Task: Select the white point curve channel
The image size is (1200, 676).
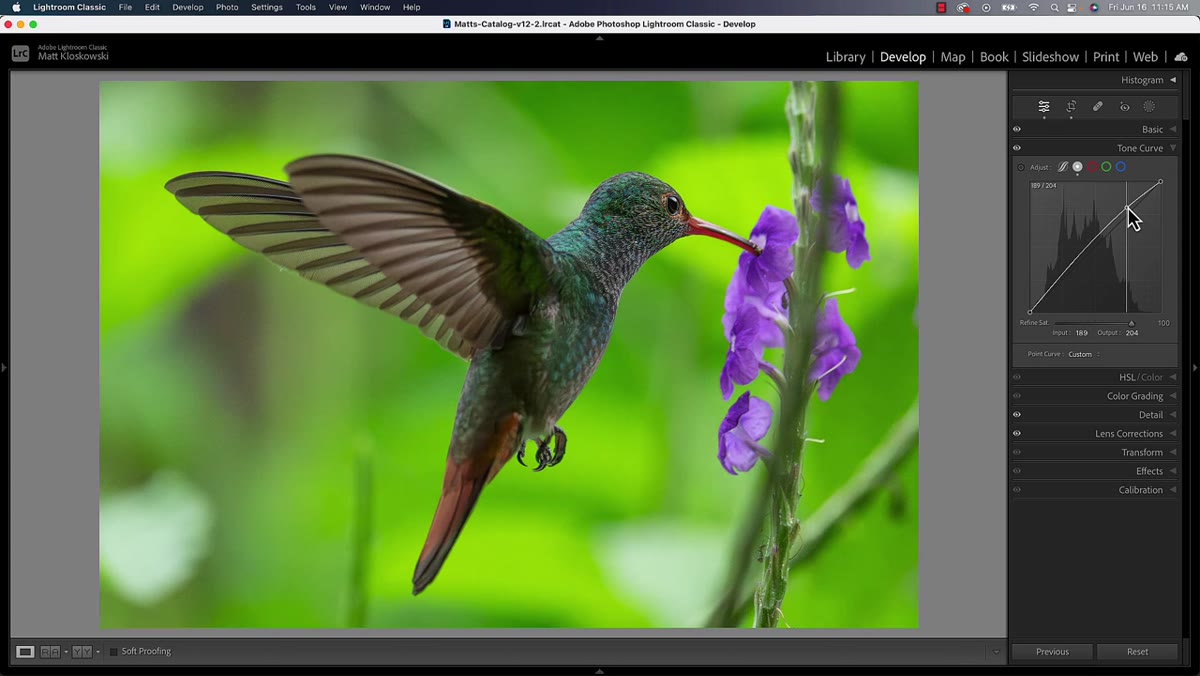Action: tap(1077, 167)
